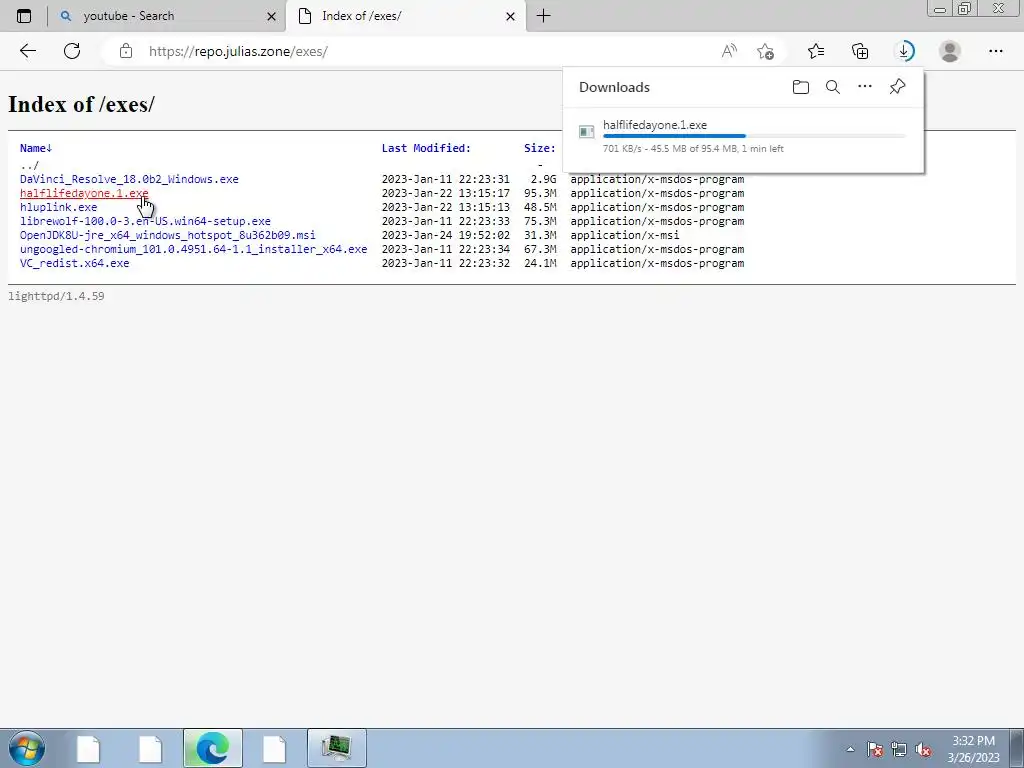Open the clock showing 3:32 PM
The image size is (1024, 768).
[973, 749]
